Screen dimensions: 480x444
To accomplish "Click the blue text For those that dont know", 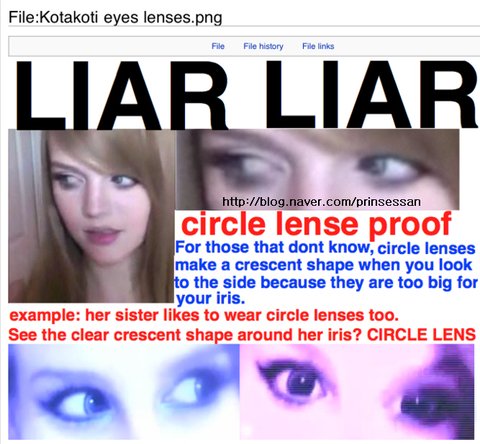I will click(274, 247).
